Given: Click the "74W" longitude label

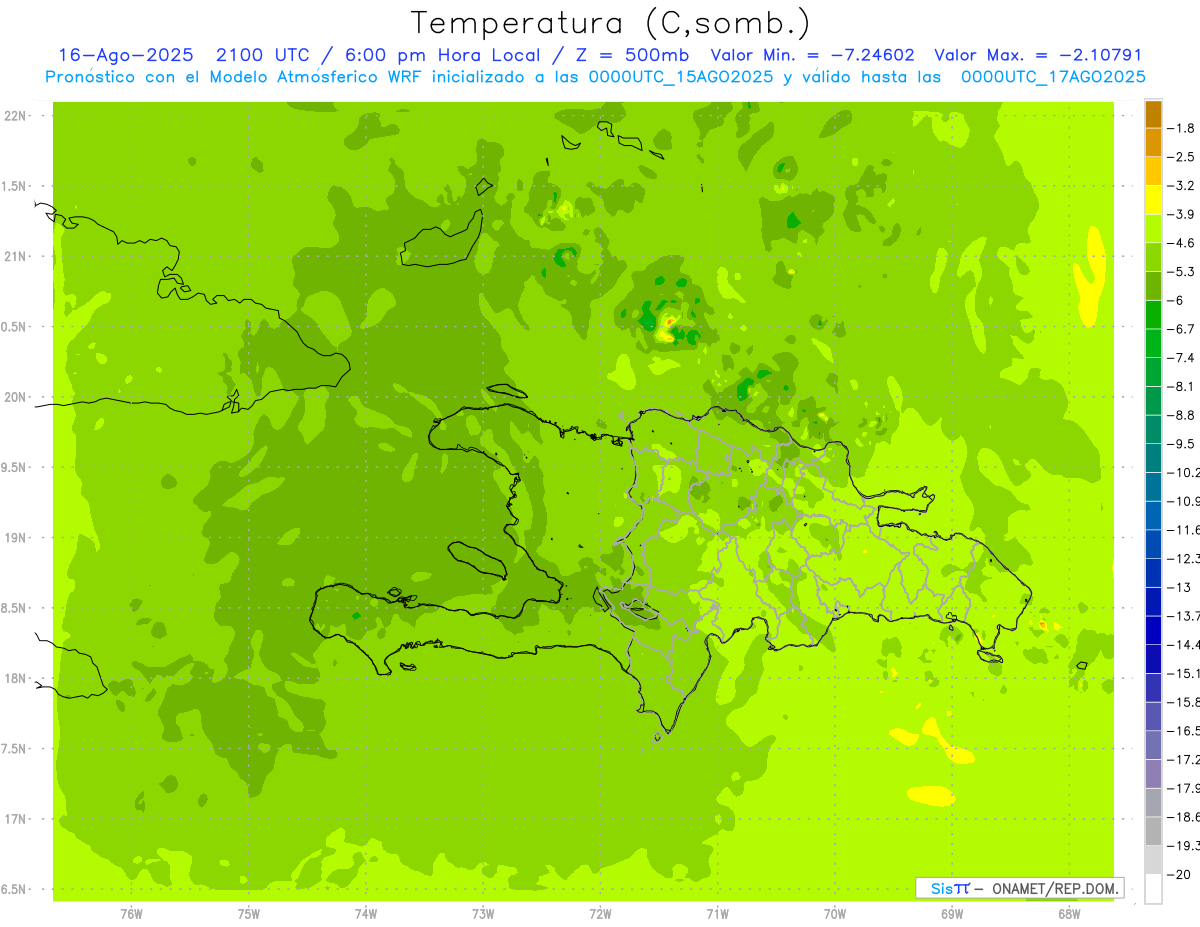Looking at the screenshot, I should coord(366,914).
